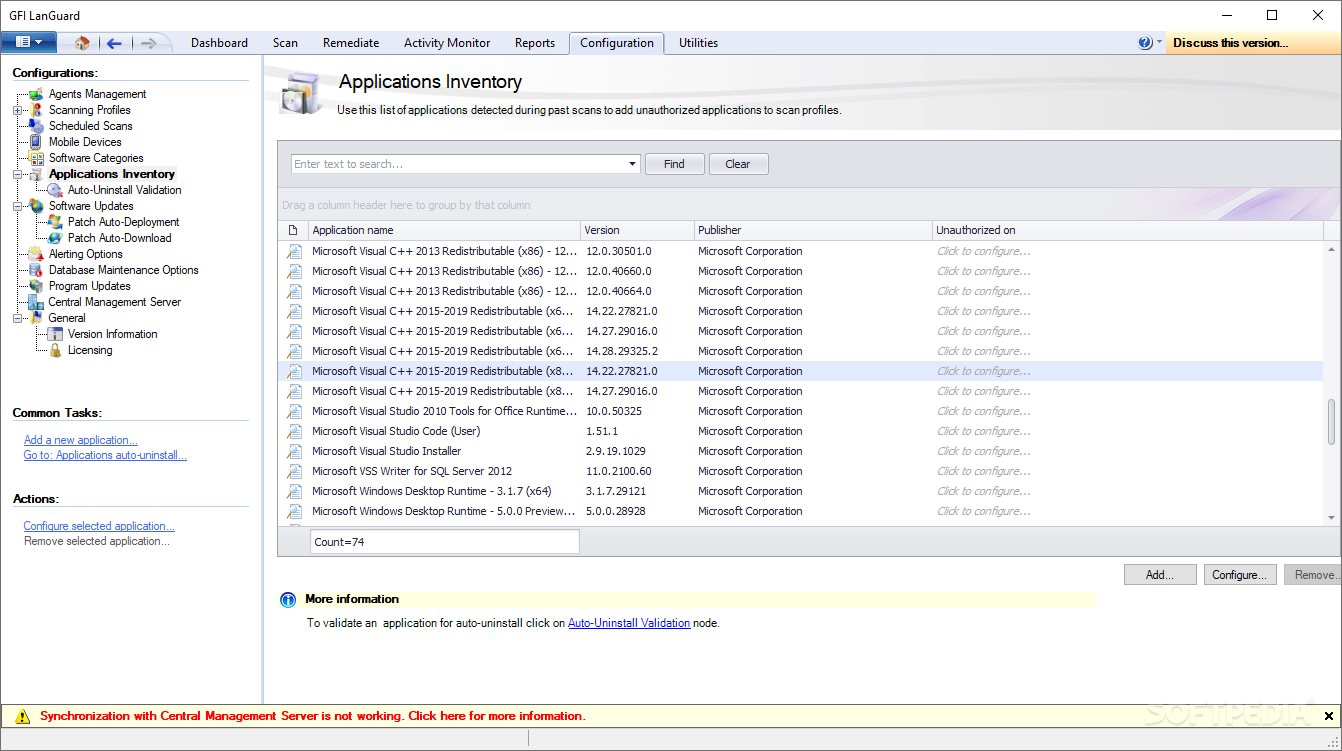Click the Home icon in toolbar
Viewport: 1342px width, 751px height.
tap(82, 43)
